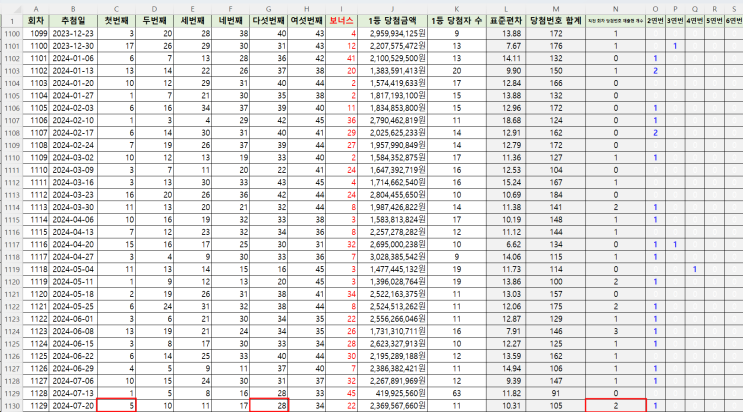Screen dimensions: 743x412
Task: Click the date cell 2024-06-08
Action: coord(73,331)
